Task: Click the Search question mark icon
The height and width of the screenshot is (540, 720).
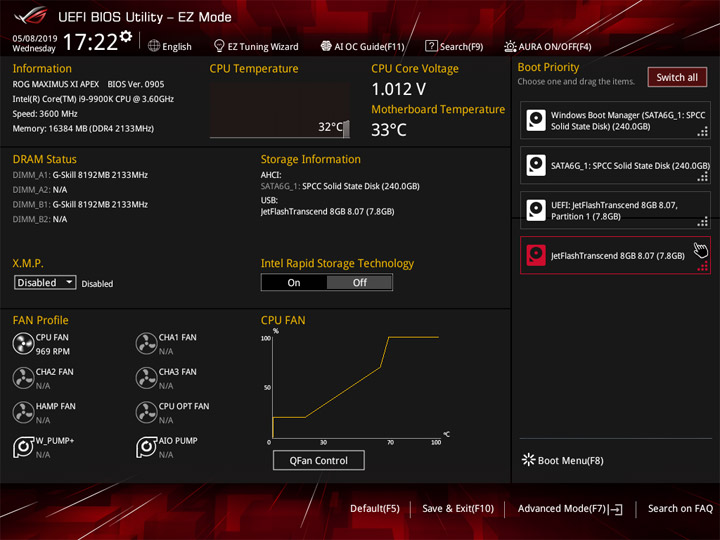Action: tap(431, 46)
